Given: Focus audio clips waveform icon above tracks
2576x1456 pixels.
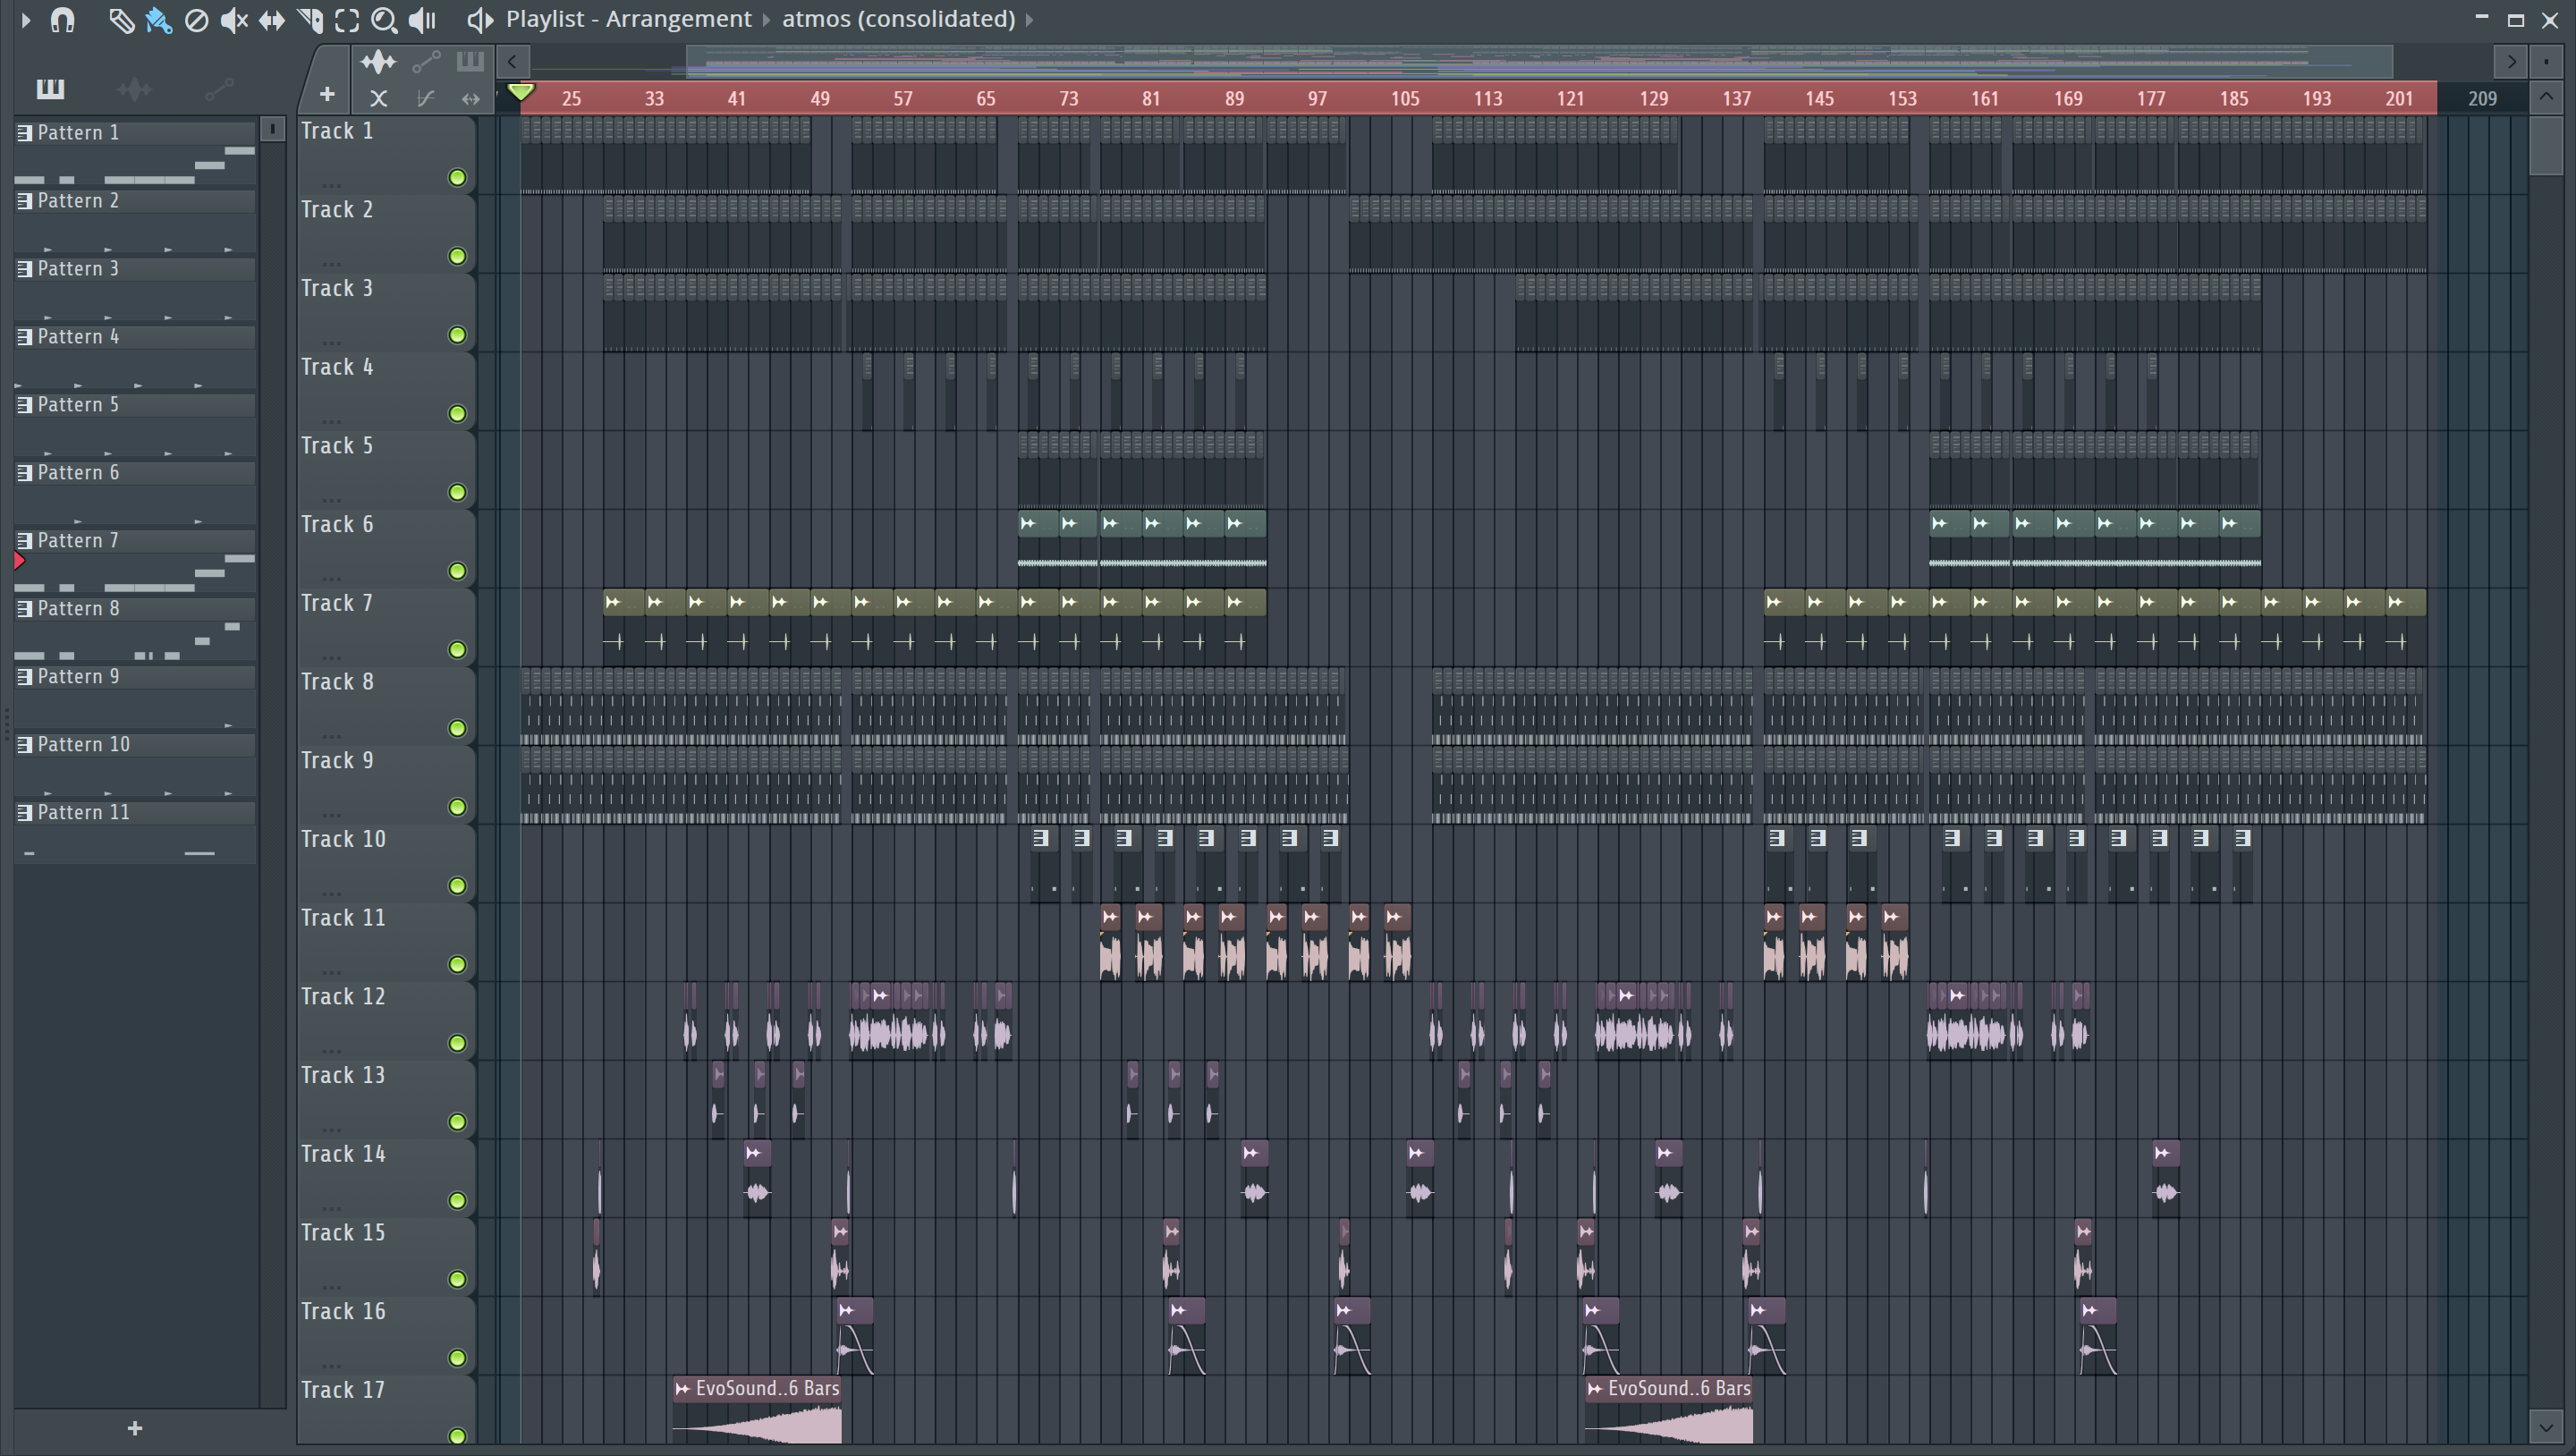Looking at the screenshot, I should pos(378,62).
